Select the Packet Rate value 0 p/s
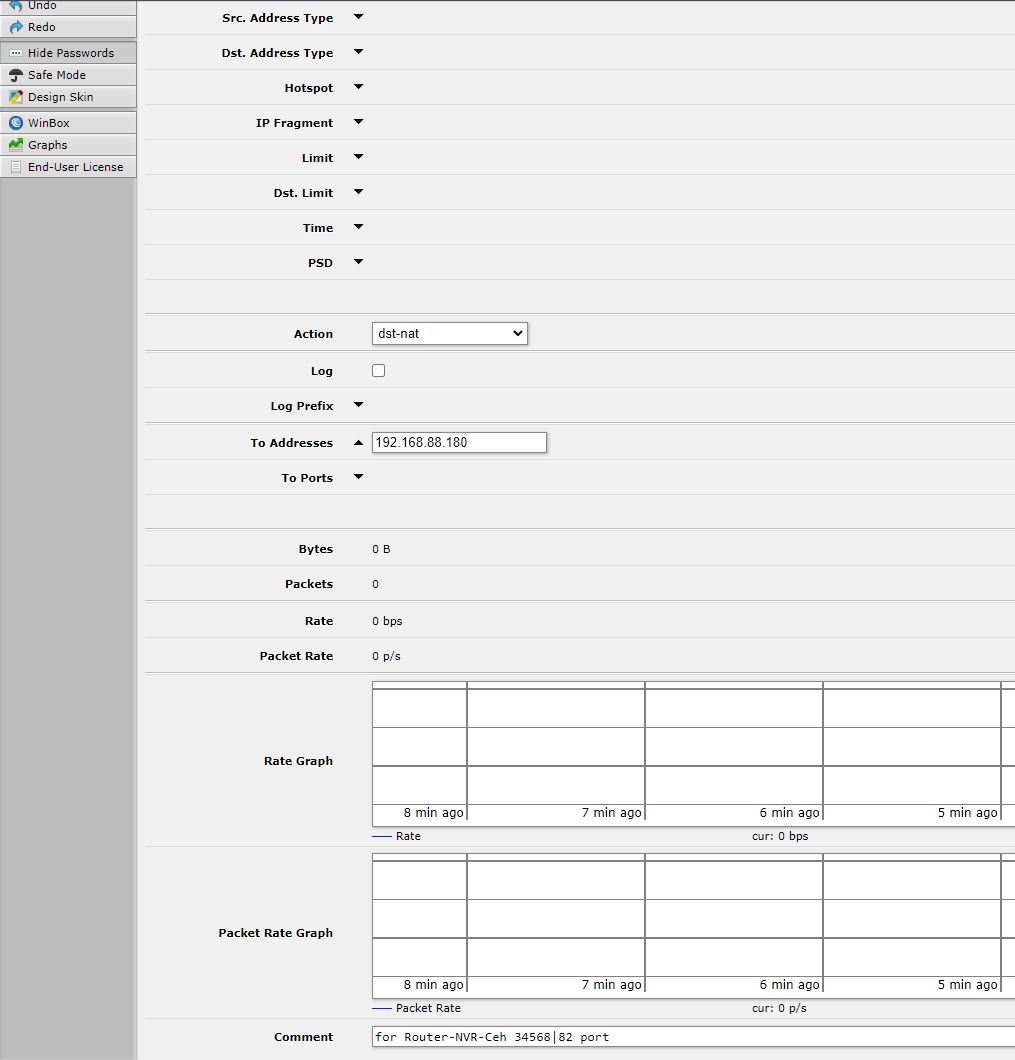The image size is (1015, 1060). point(386,656)
